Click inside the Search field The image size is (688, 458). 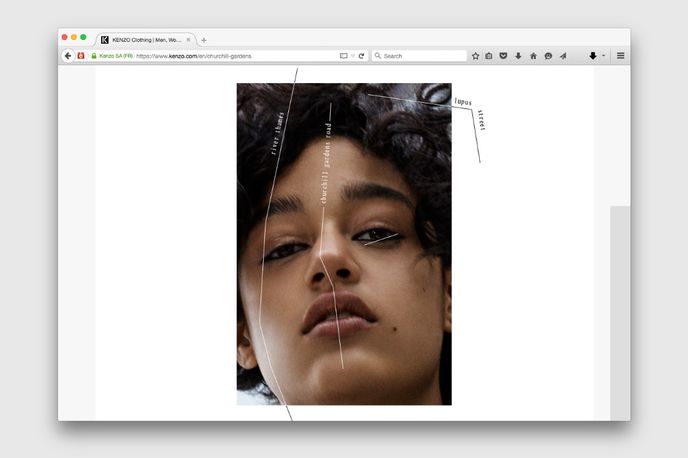pos(422,56)
